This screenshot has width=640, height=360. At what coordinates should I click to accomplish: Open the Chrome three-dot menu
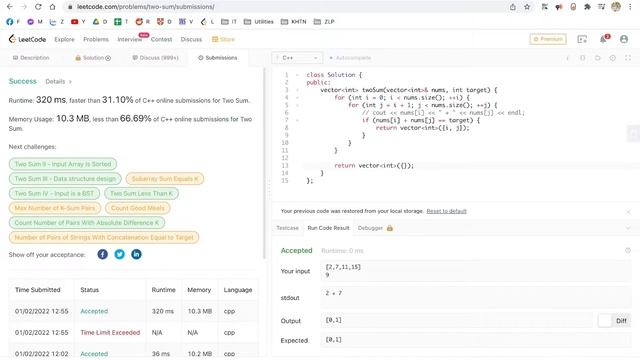(x=631, y=7)
